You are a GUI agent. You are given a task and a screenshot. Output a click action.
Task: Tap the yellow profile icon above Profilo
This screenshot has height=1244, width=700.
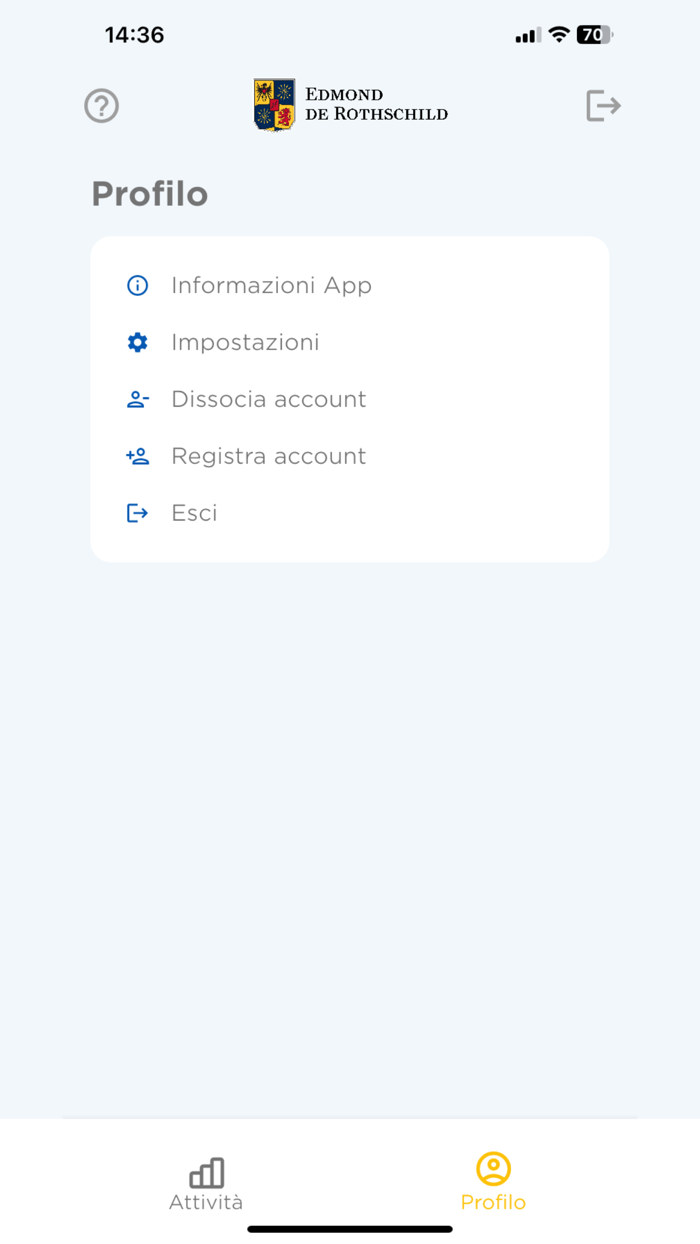point(492,1166)
